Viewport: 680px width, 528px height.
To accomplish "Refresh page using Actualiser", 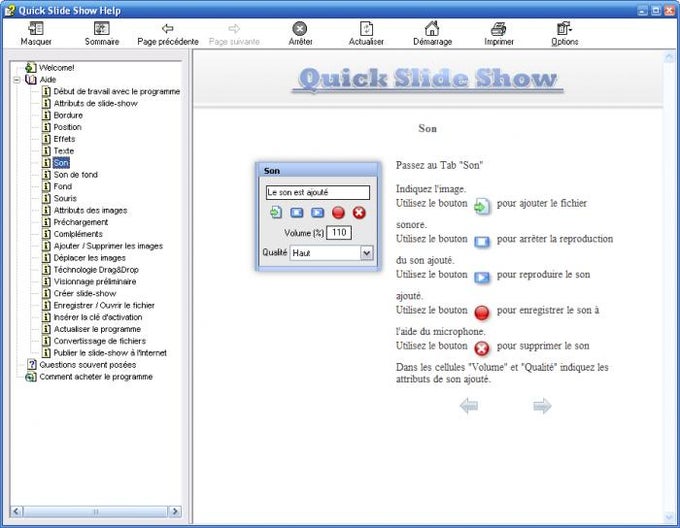I will (x=366, y=34).
